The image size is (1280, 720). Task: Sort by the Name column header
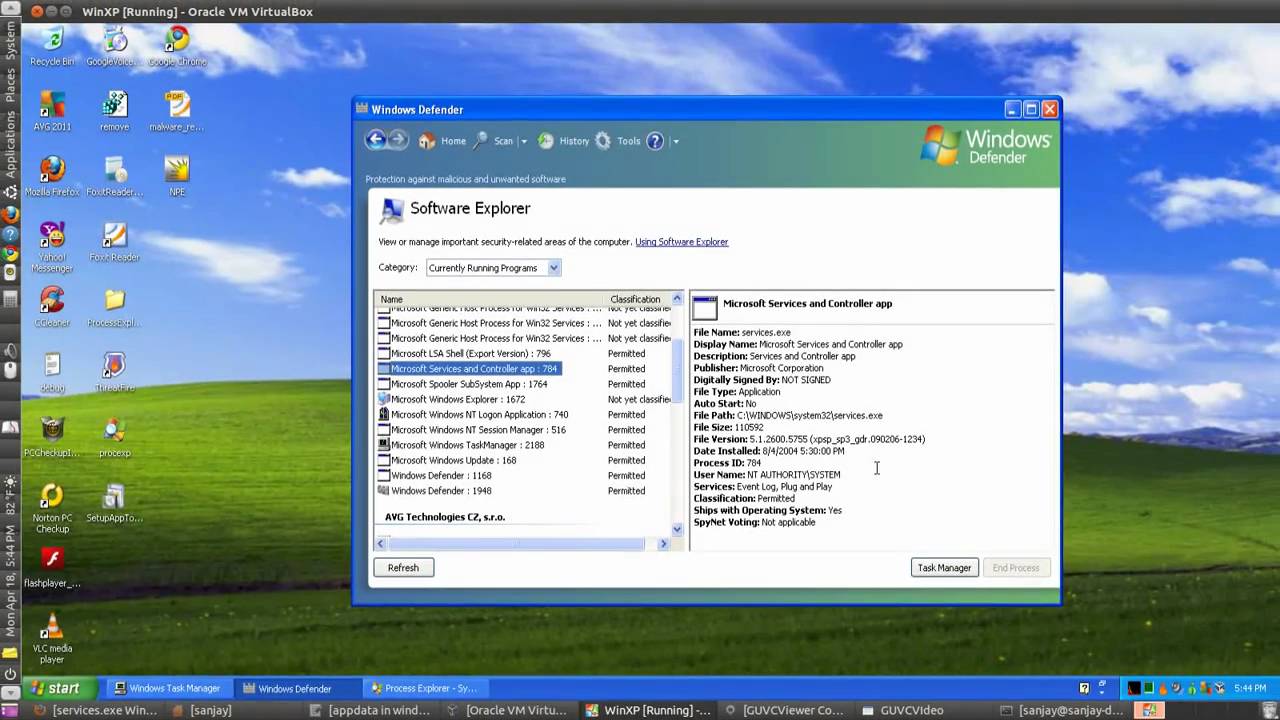point(490,299)
